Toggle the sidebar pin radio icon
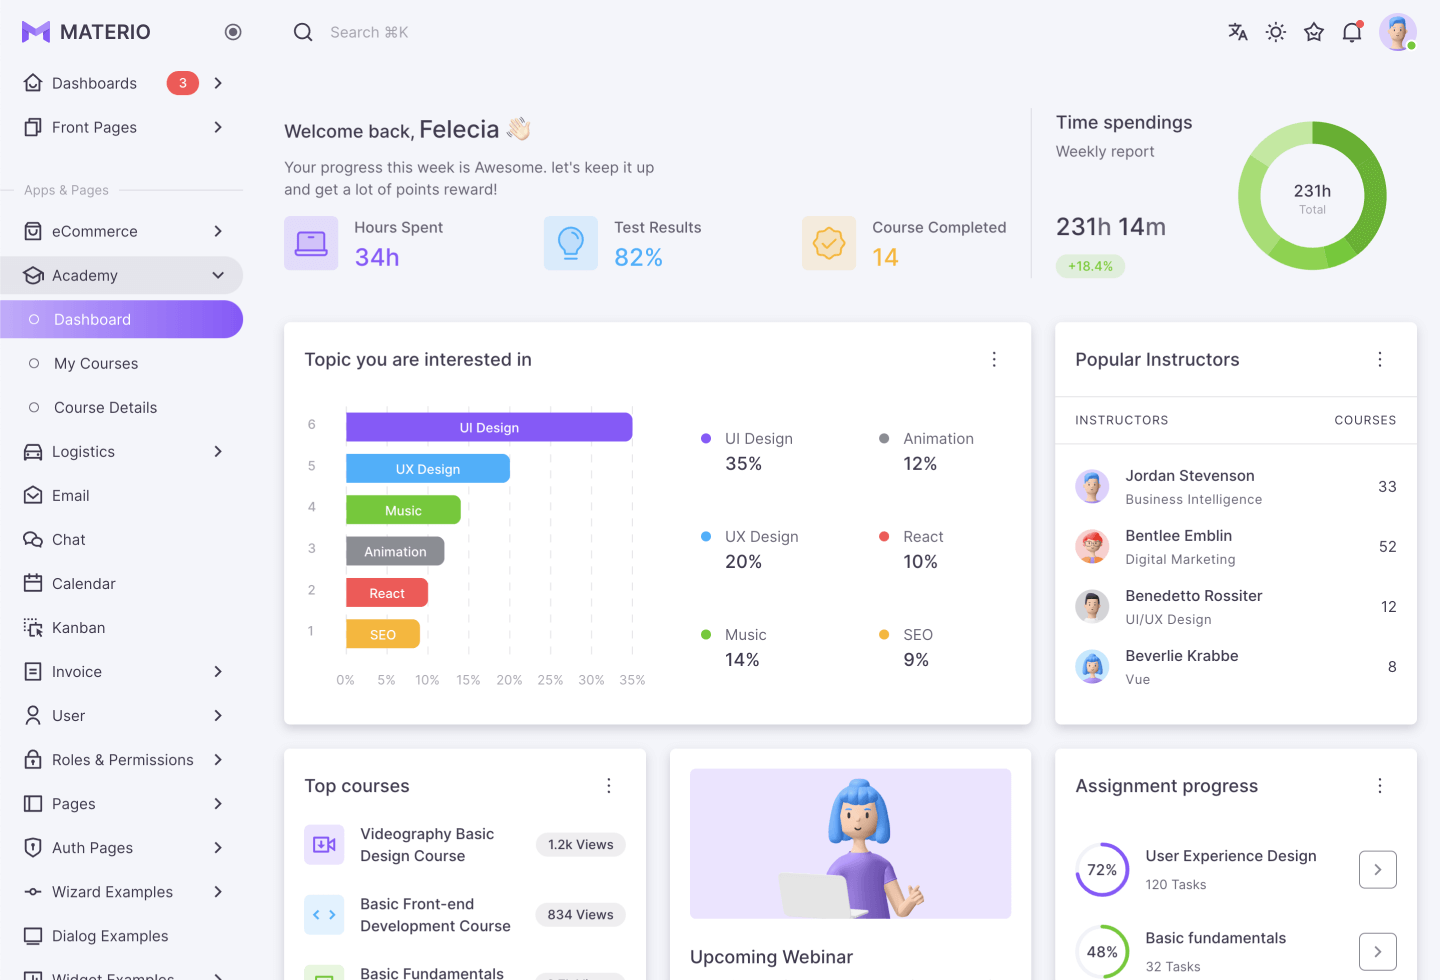The width and height of the screenshot is (1440, 980). click(233, 32)
